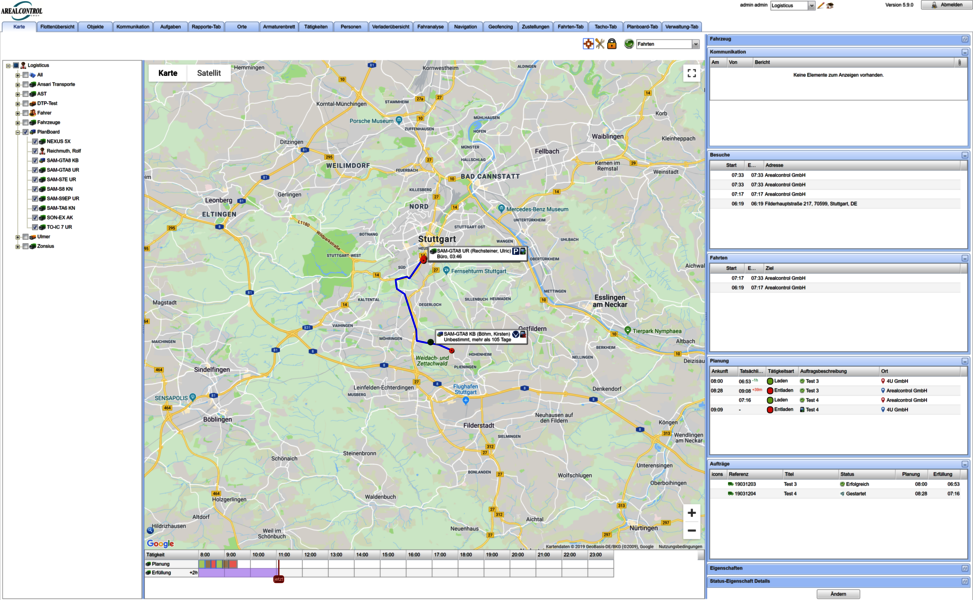Click the green Erfolgreich status icon
Viewport: 973px width, 600px height.
click(x=843, y=484)
